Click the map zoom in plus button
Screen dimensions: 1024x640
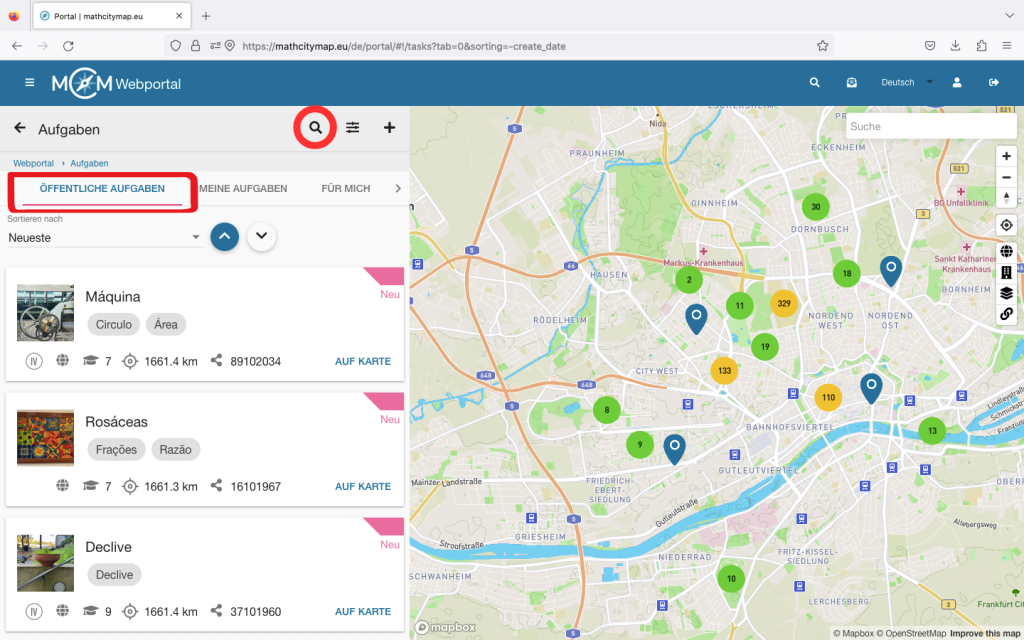click(x=1006, y=156)
